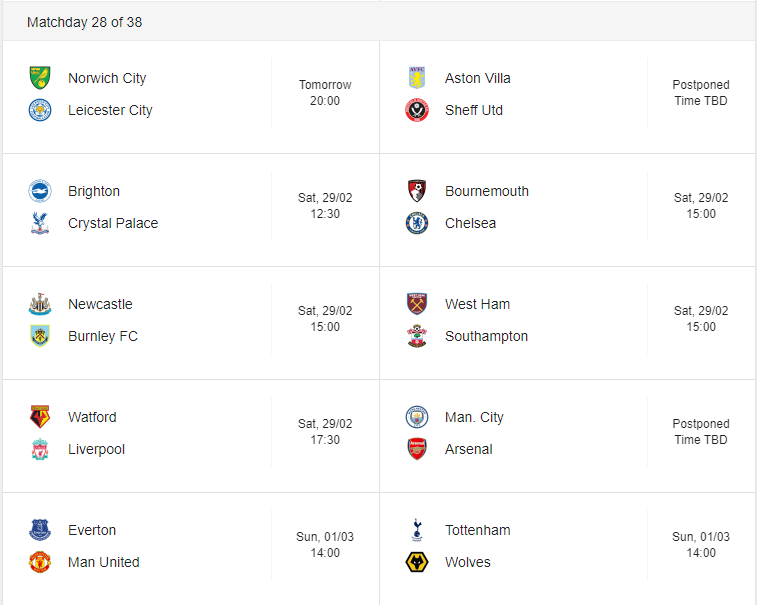The height and width of the screenshot is (605, 757).
Task: Click the Watford vs Liverpool 17:30 kickoff
Action: click(x=325, y=440)
